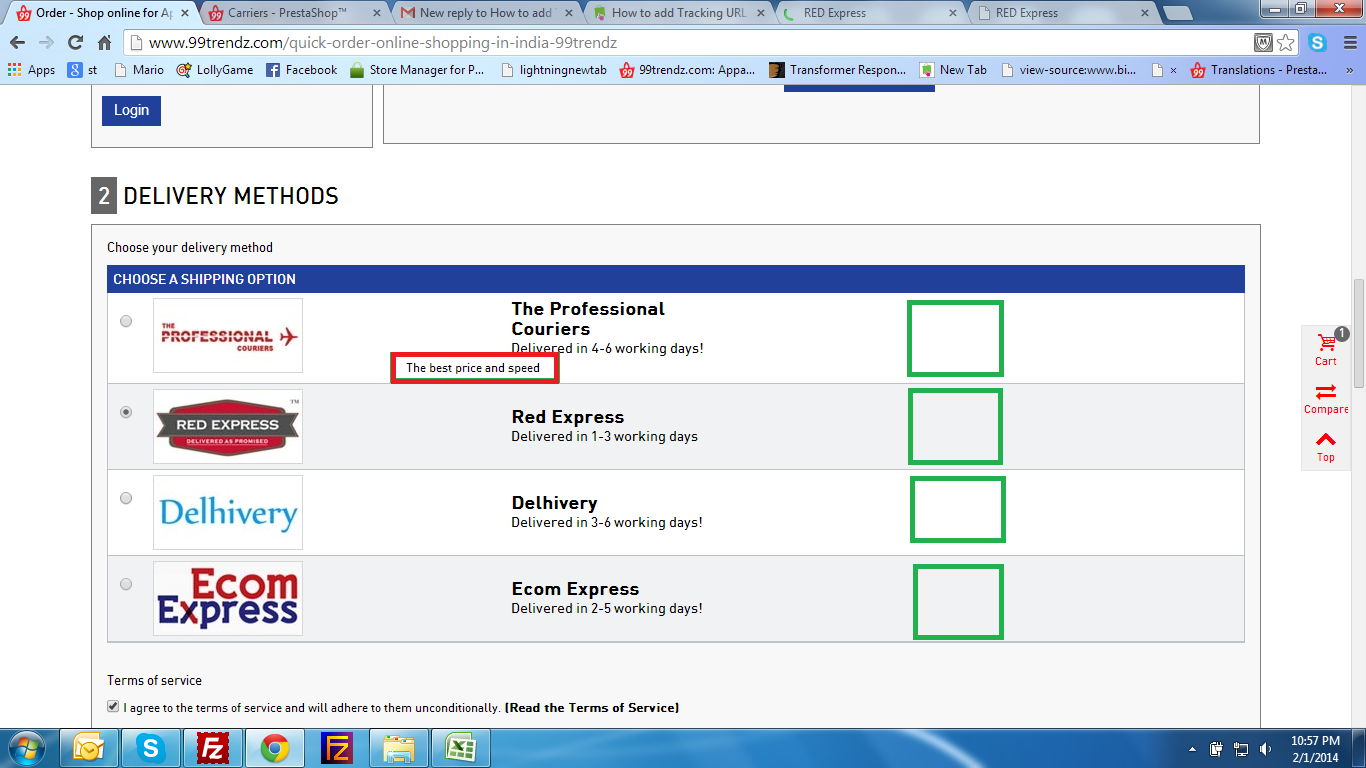Open the Apps bookmarks shortcut
The image size is (1366, 768).
tap(32, 70)
